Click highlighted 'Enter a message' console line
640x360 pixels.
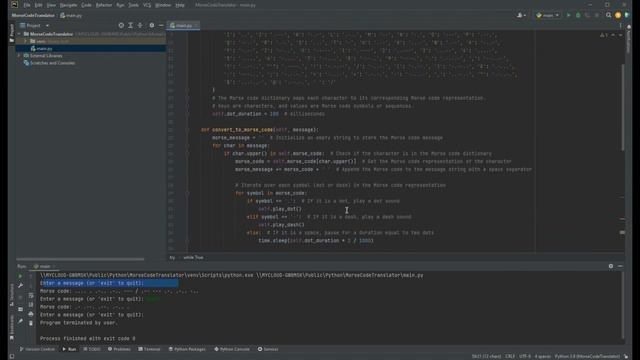coord(109,283)
